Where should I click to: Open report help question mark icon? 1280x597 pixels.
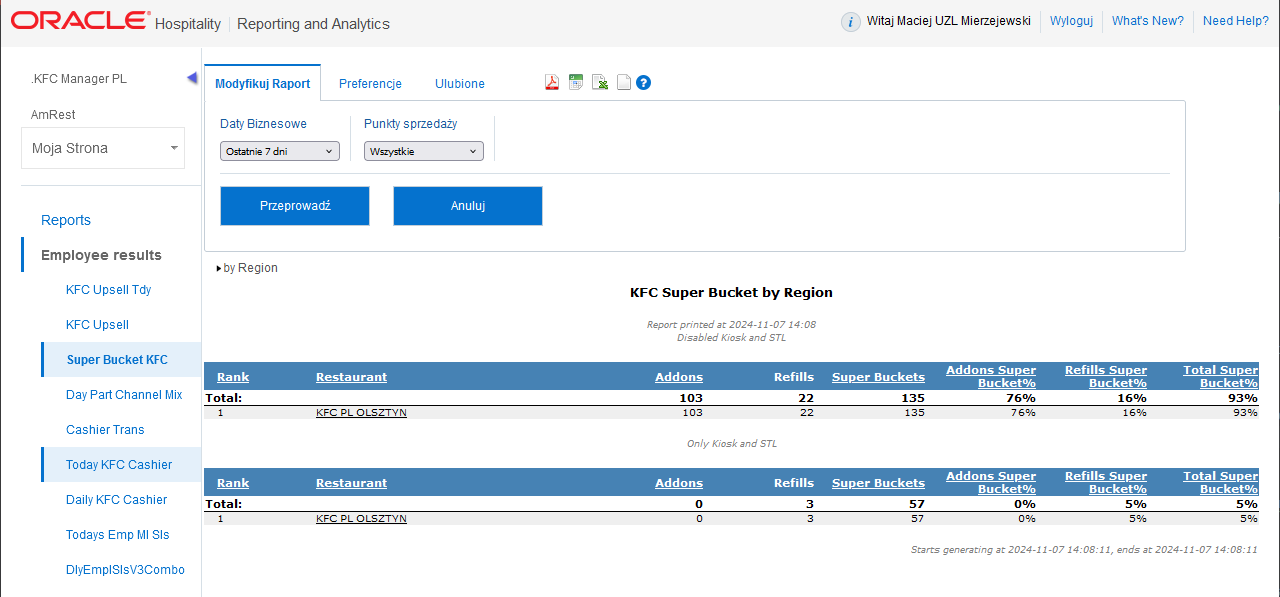point(644,83)
